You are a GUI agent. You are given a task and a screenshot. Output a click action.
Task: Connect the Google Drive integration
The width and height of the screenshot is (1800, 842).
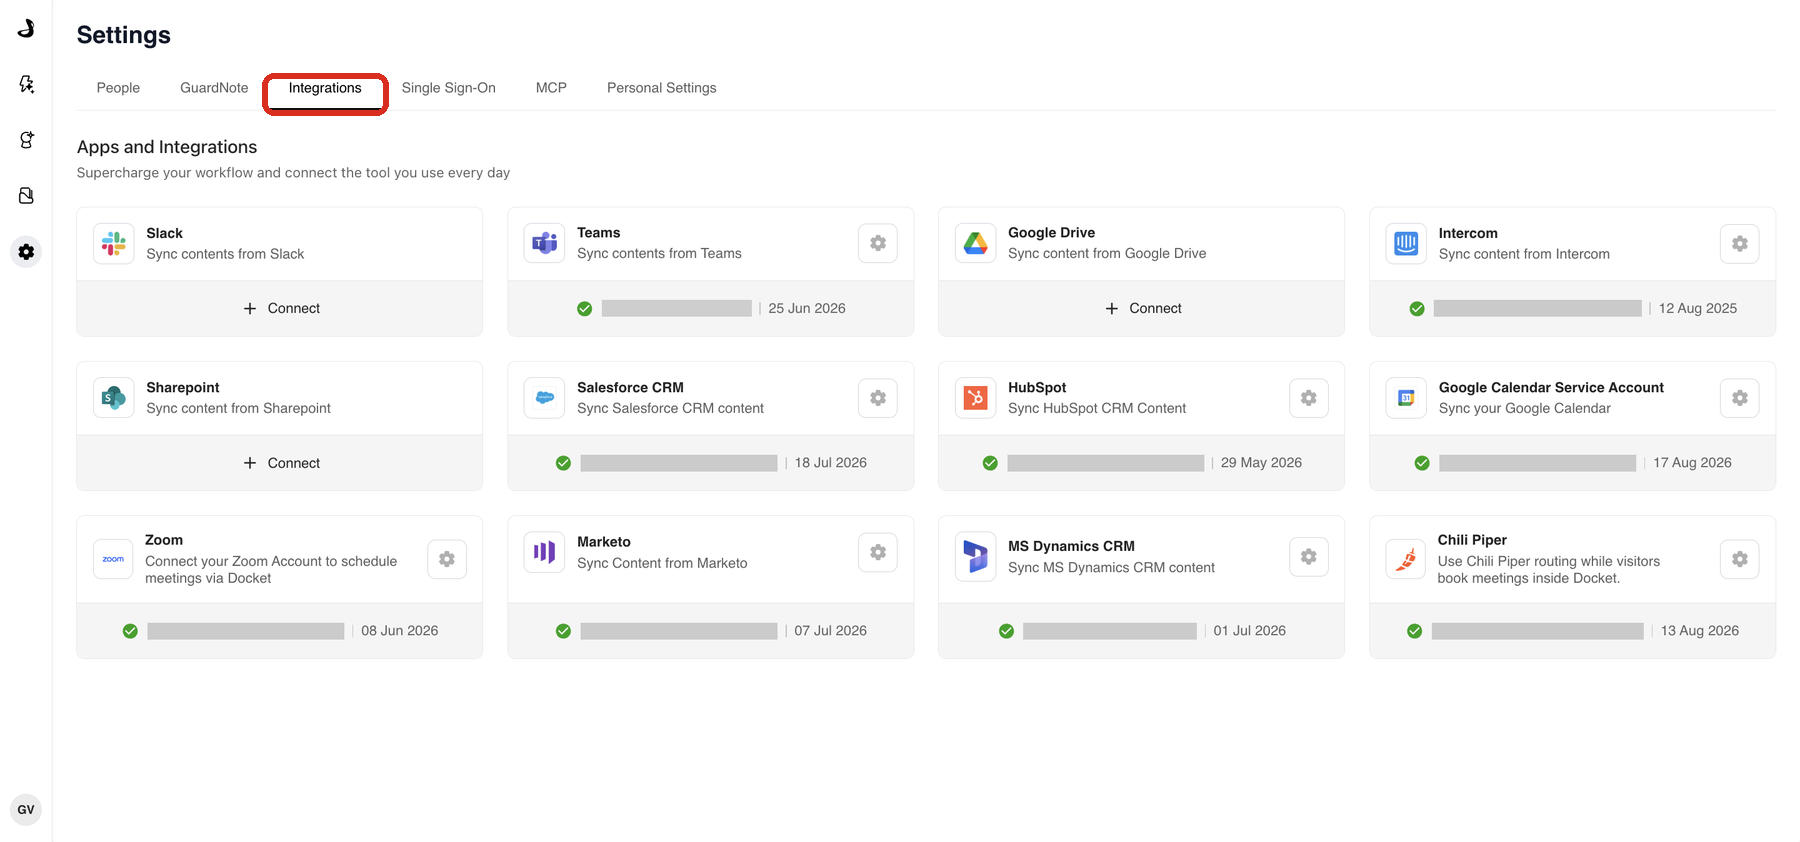(x=1143, y=308)
